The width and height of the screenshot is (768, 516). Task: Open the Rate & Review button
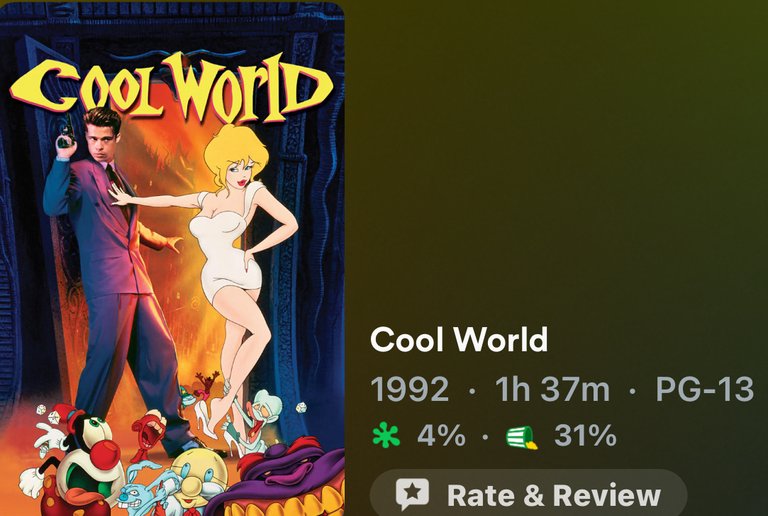(528, 493)
